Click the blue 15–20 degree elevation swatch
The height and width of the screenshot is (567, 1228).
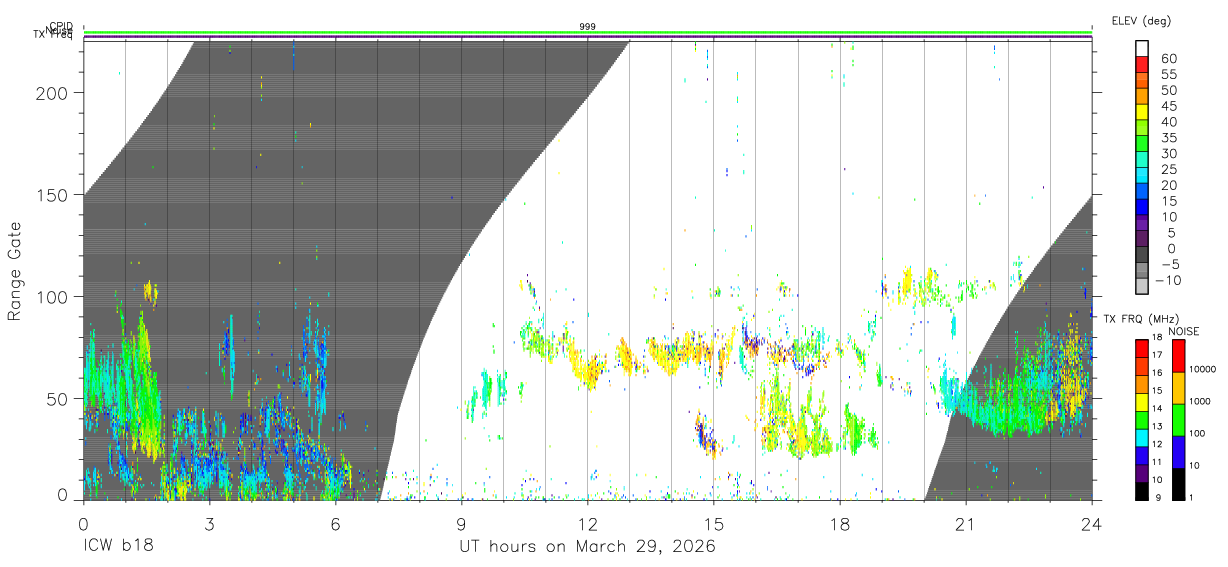(x=1142, y=191)
